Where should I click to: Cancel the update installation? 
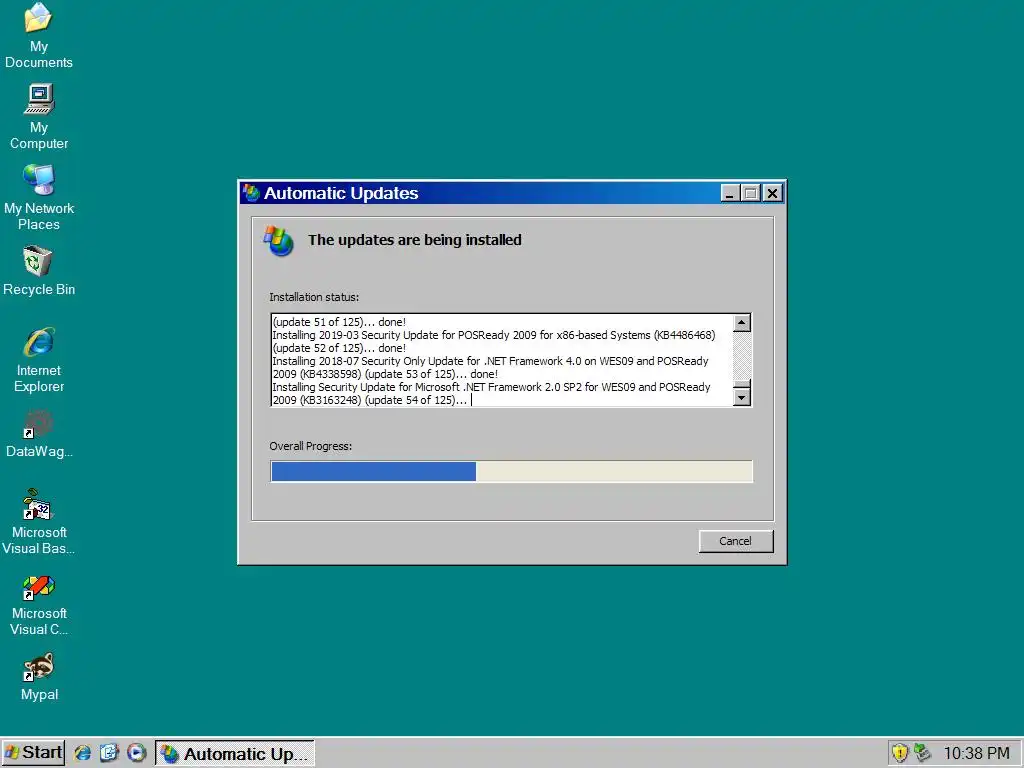click(x=736, y=541)
